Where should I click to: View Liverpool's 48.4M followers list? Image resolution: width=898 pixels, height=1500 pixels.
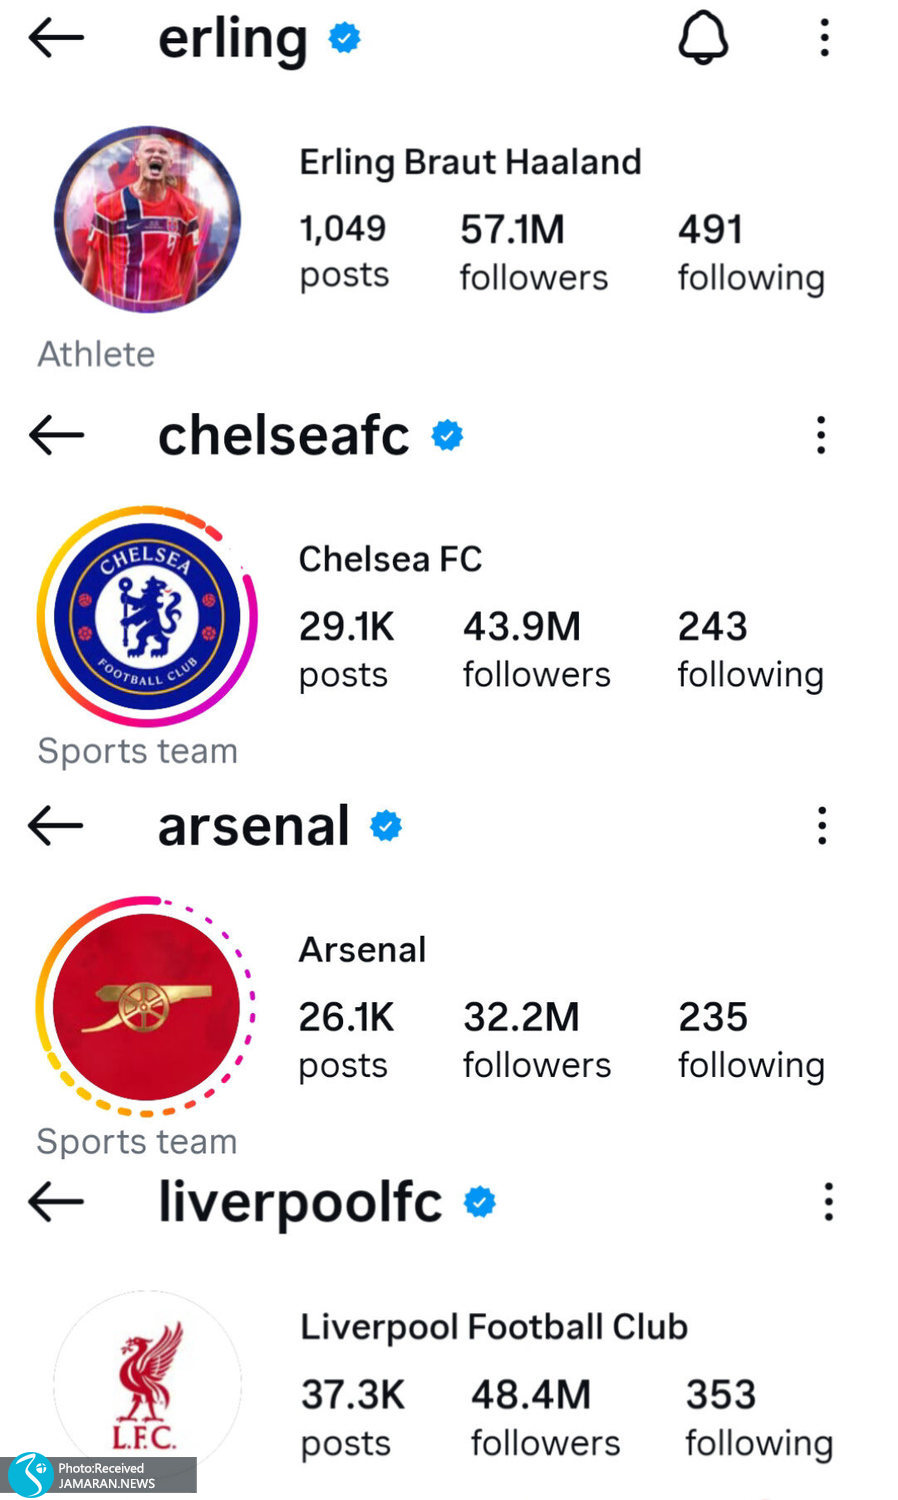coord(545,1418)
